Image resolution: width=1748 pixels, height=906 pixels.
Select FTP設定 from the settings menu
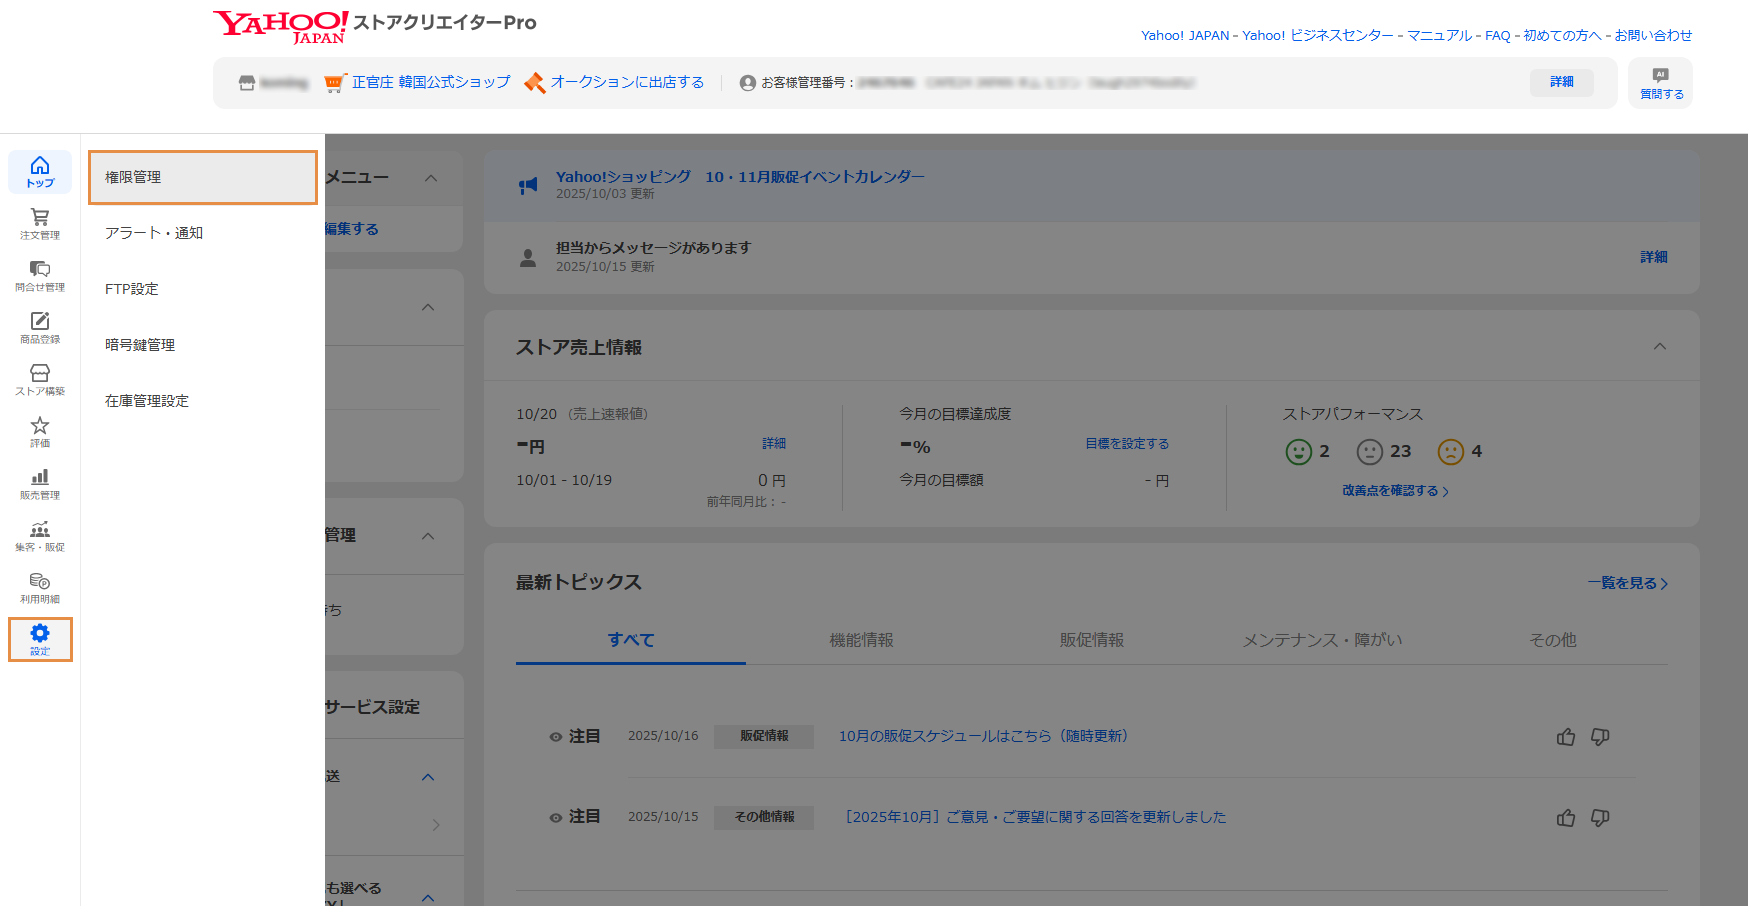[x=132, y=289]
